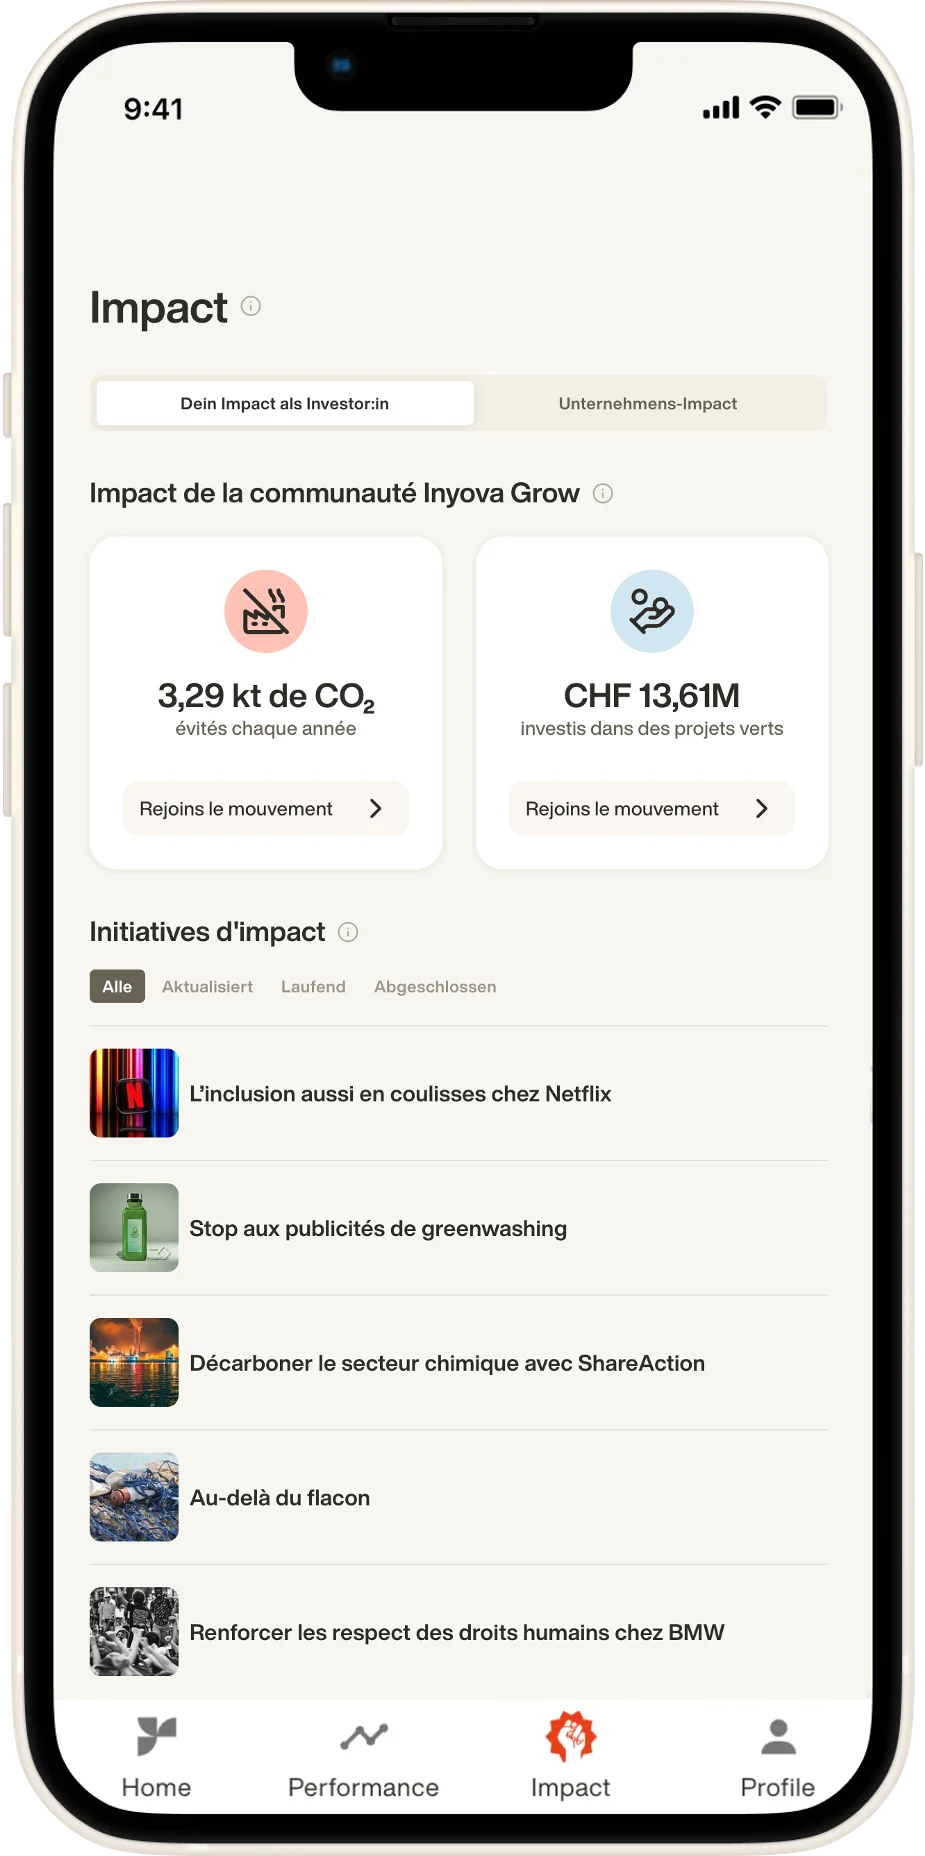Tap info icon next to Initiatives d'impact
The height and width of the screenshot is (1856, 925).
pyautogui.click(x=348, y=932)
